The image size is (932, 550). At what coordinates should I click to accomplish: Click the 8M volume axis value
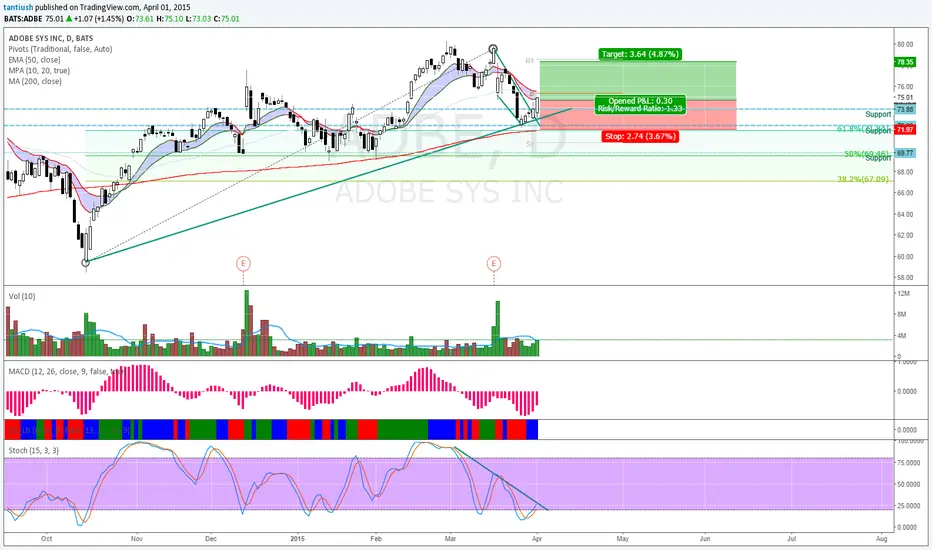[902, 315]
